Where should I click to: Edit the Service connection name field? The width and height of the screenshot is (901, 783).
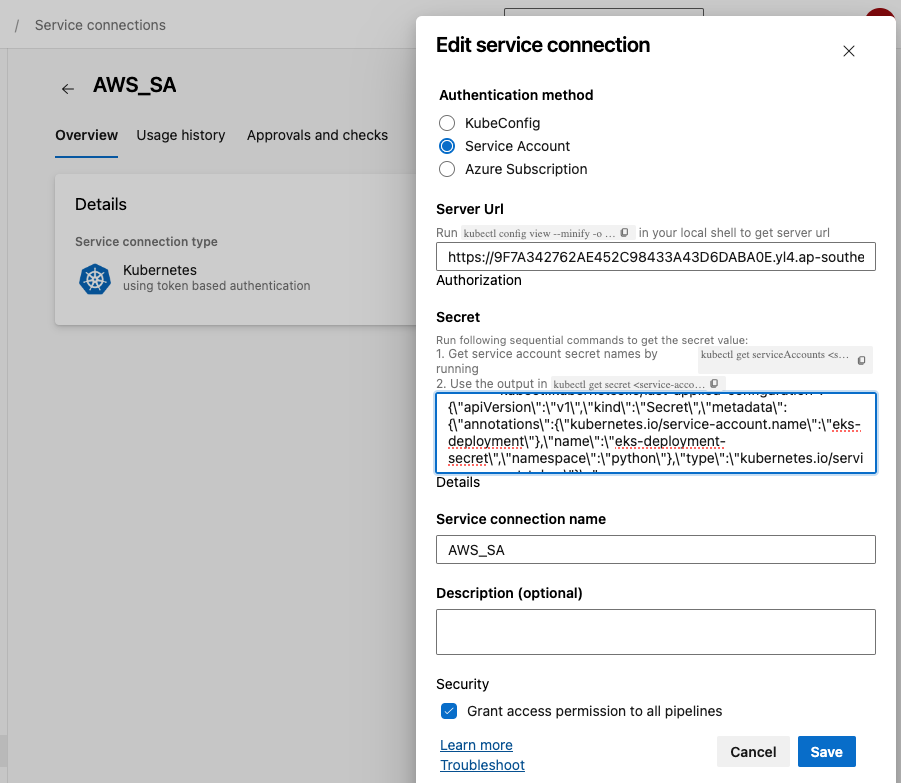[x=656, y=550]
